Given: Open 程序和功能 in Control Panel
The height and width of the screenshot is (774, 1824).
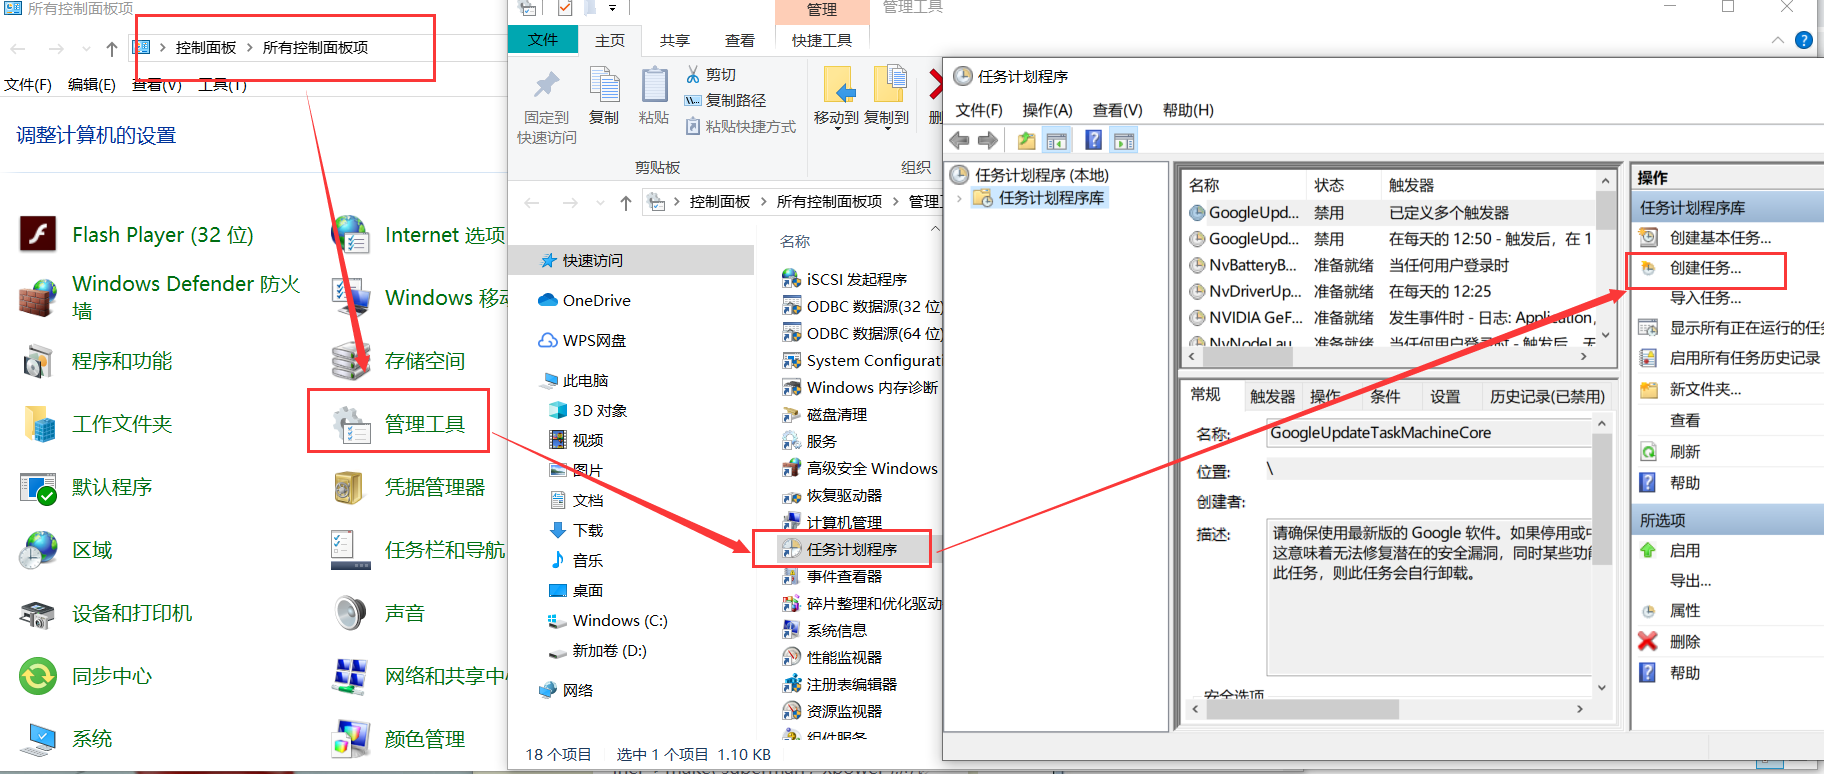Looking at the screenshot, I should point(97,361).
